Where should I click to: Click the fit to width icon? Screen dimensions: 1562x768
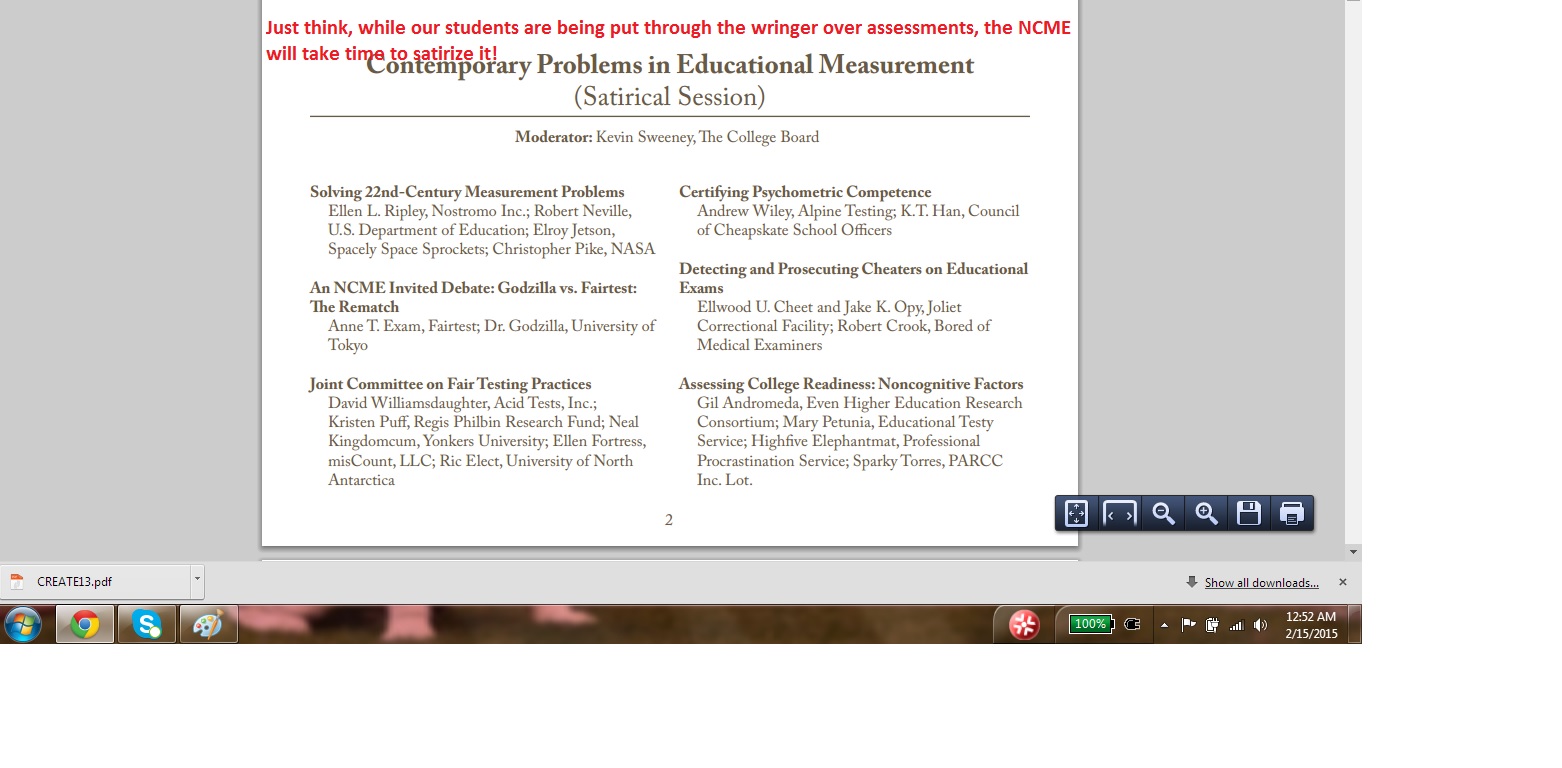[x=1119, y=514]
